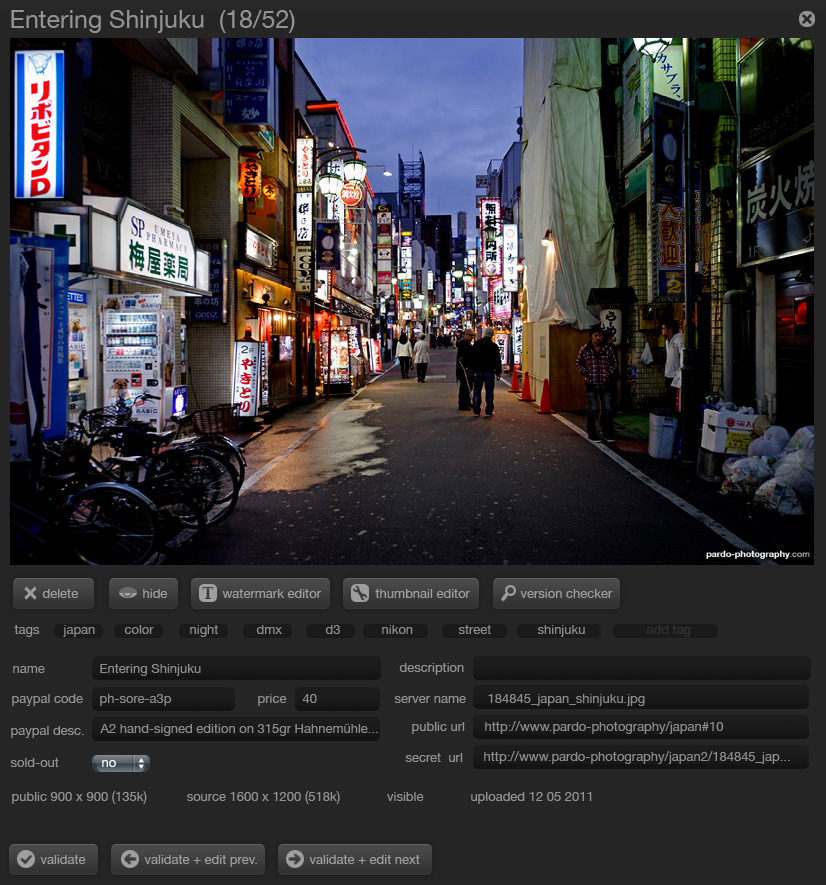Screen dimensions: 826x885
Task: Click the add tag field
Action: click(x=668, y=630)
